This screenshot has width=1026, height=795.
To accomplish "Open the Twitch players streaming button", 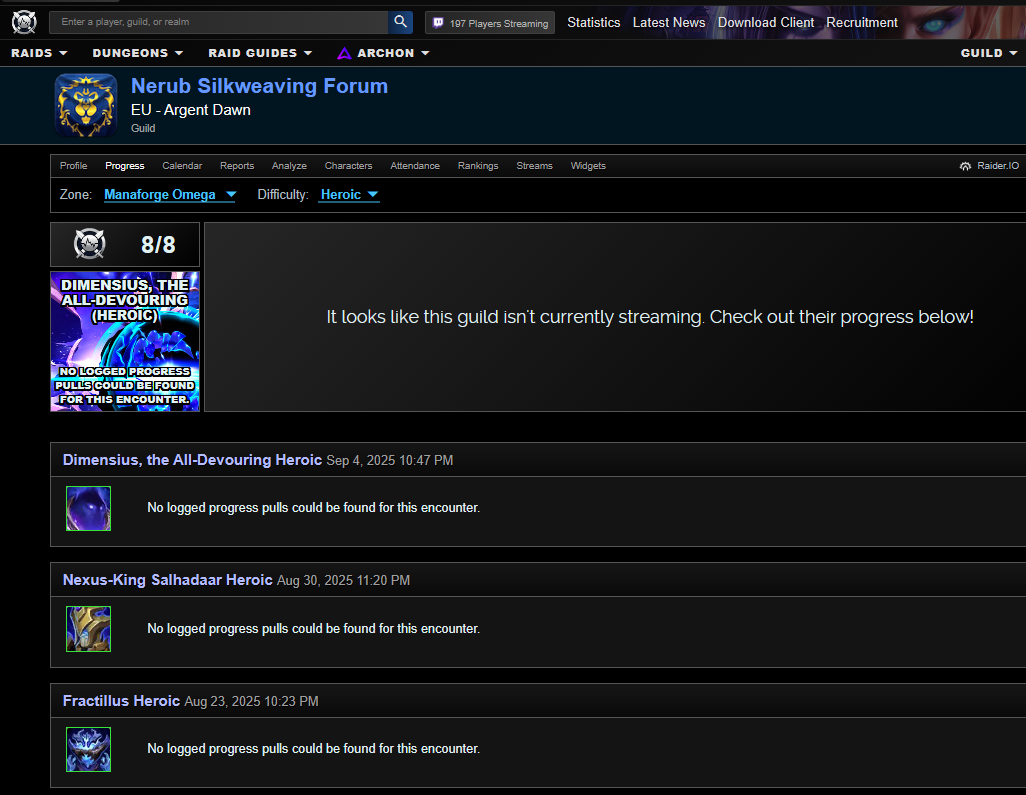I will [490, 23].
